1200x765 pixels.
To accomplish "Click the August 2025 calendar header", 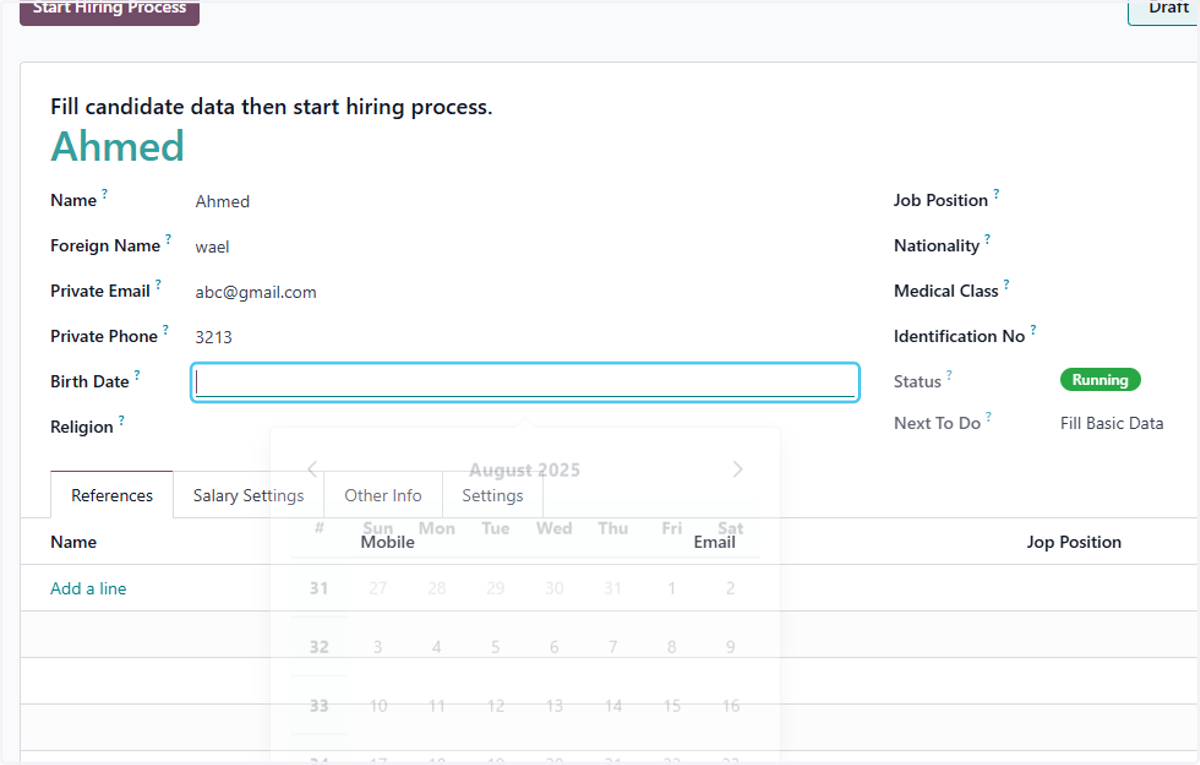I will pyautogui.click(x=525, y=470).
